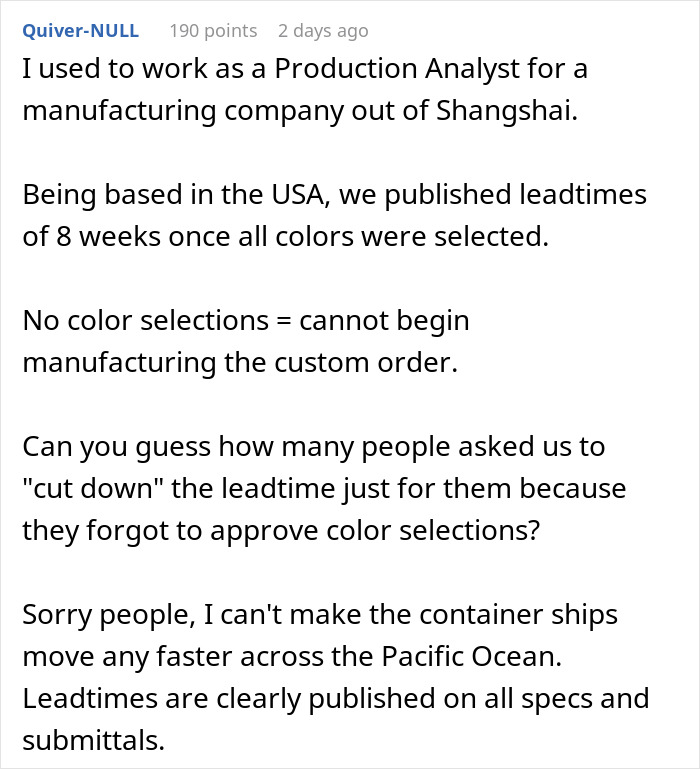Click the line 'No color selections = cannot begin'
The width and height of the screenshot is (700, 769).
click(x=246, y=321)
